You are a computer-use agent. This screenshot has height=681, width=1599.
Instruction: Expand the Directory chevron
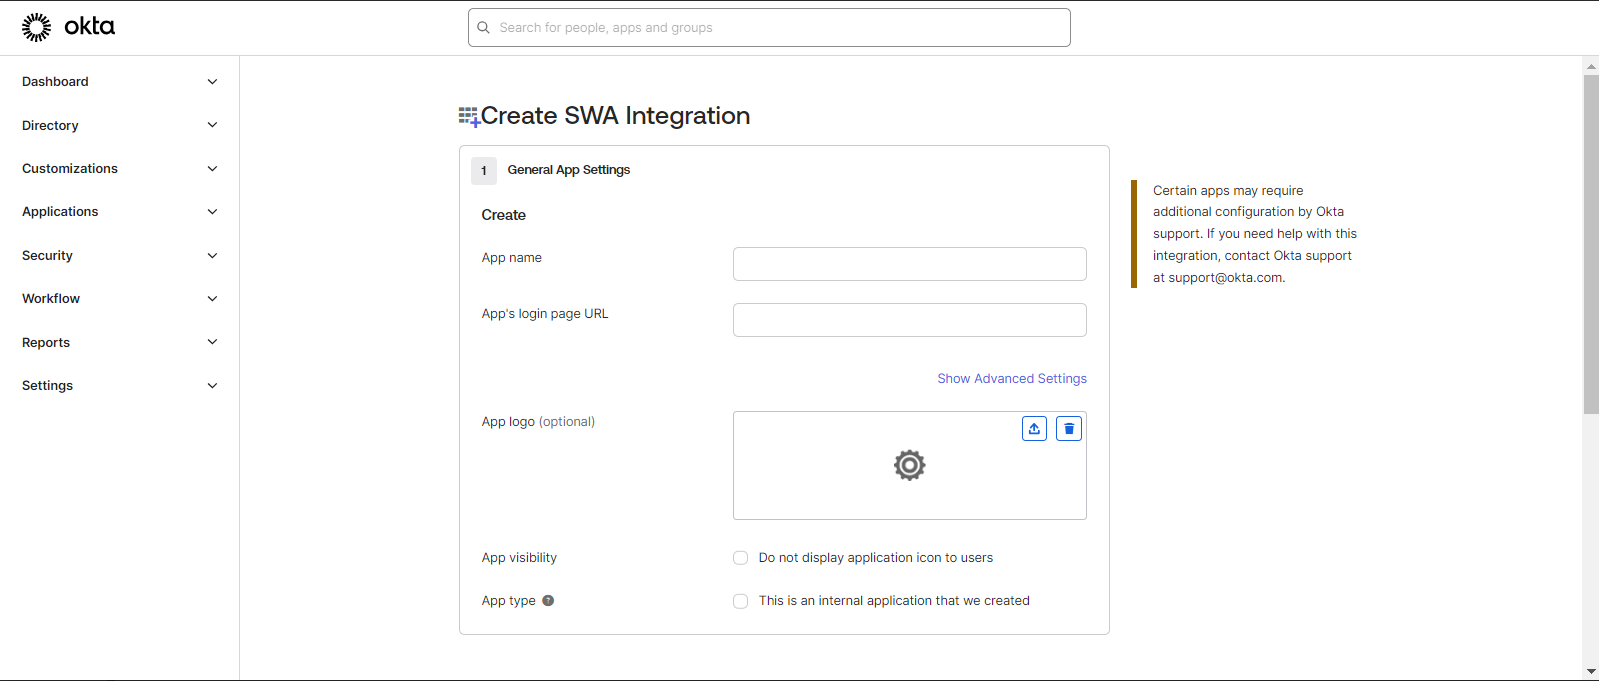(212, 125)
